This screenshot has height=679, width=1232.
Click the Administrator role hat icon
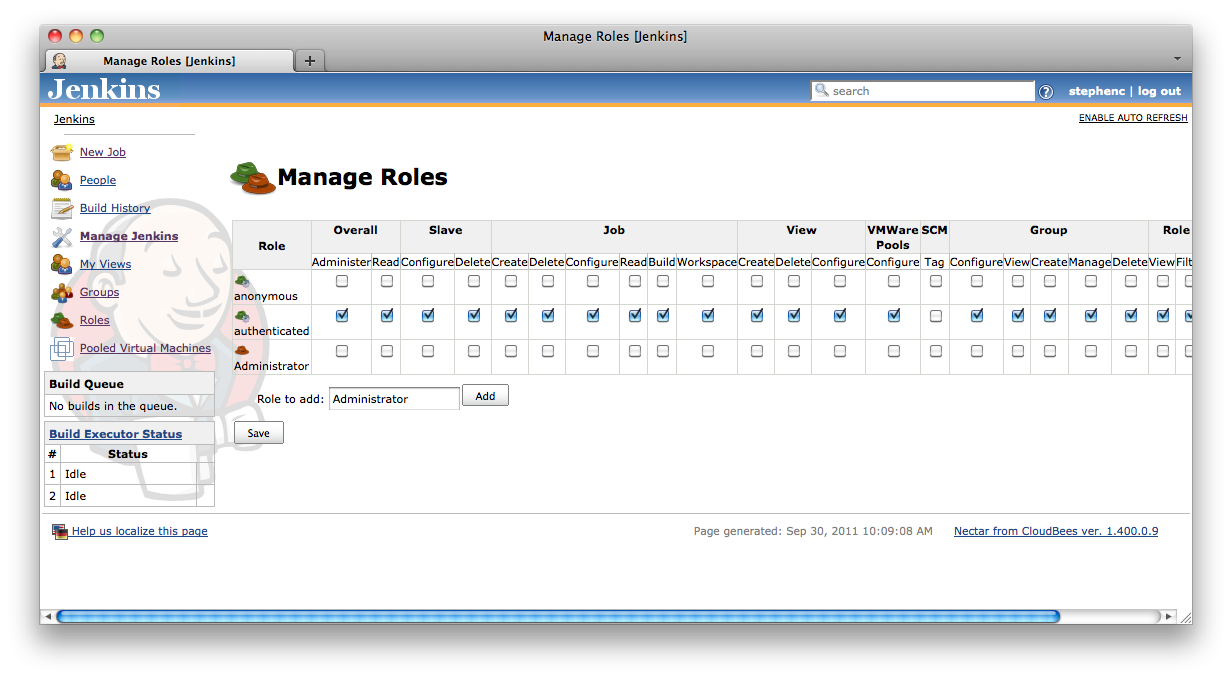[x=241, y=351]
